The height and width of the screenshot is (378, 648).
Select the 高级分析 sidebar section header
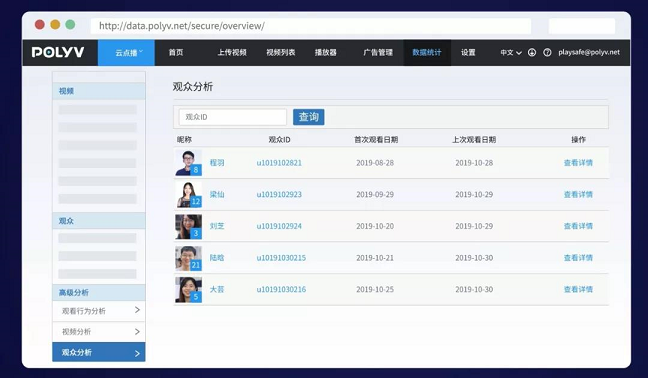click(99, 292)
